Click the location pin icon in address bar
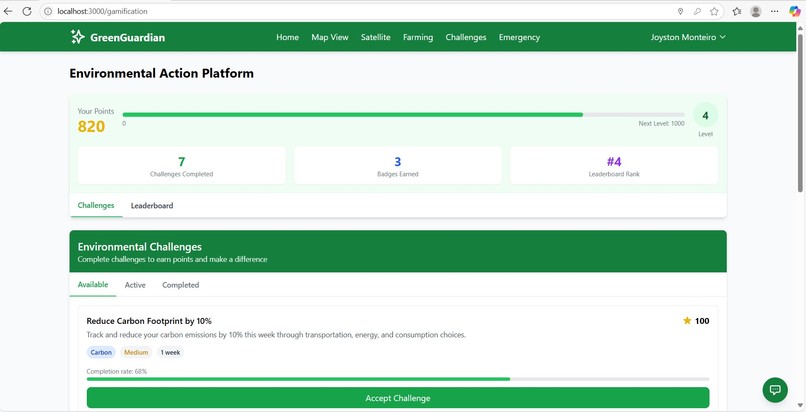This screenshot has height=412, width=806. (x=680, y=11)
